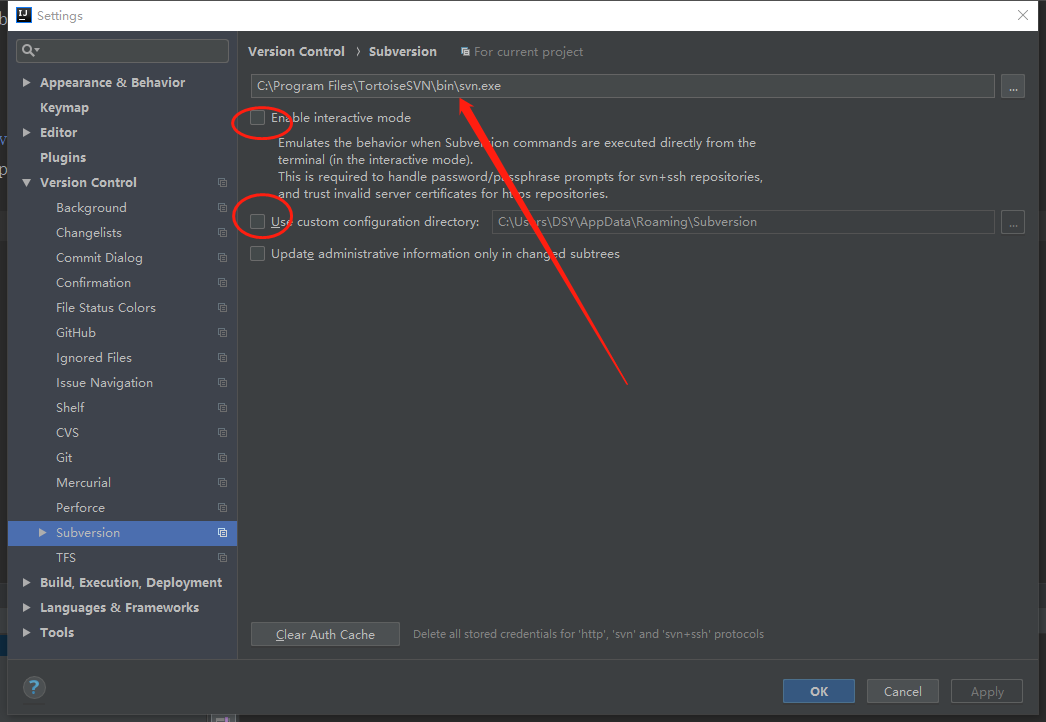Click the project-level icon beside Shelf
The image size is (1046, 722).
pos(222,408)
